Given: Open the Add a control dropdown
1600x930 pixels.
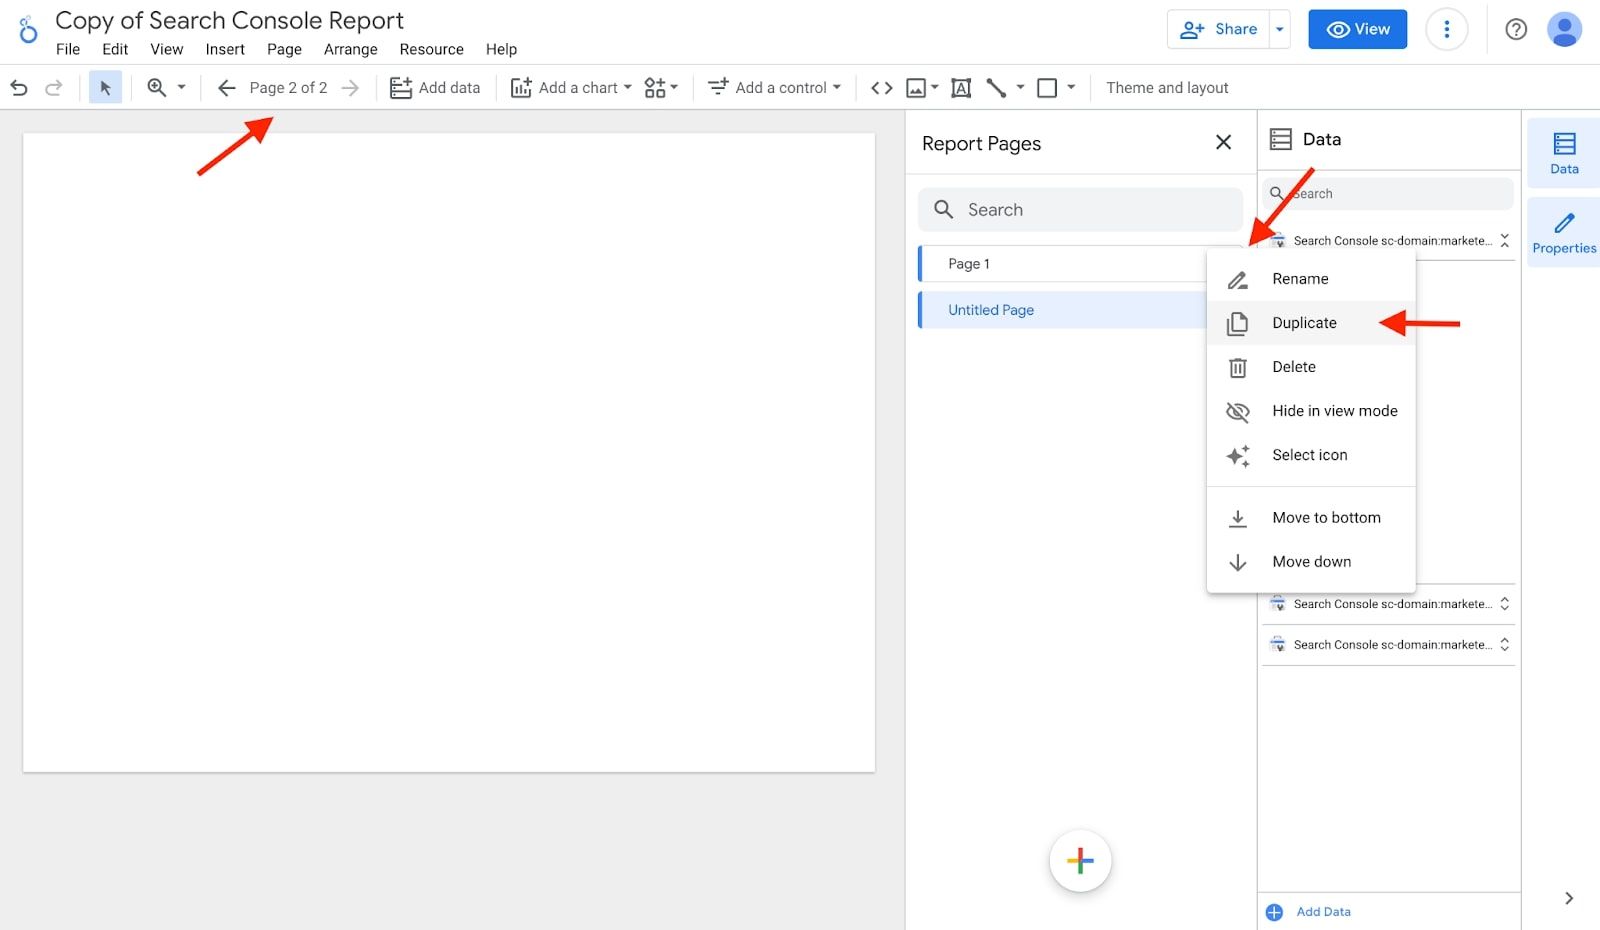Looking at the screenshot, I should tap(775, 88).
